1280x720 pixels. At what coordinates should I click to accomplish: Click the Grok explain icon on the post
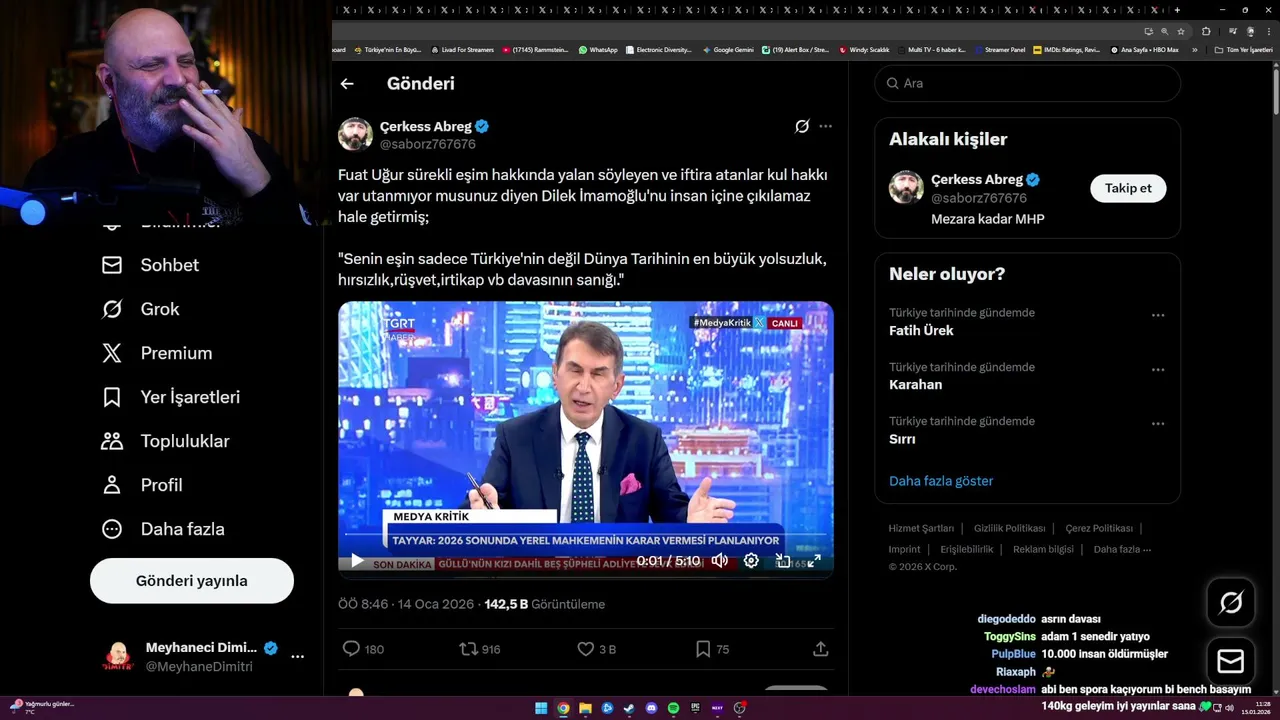point(801,126)
